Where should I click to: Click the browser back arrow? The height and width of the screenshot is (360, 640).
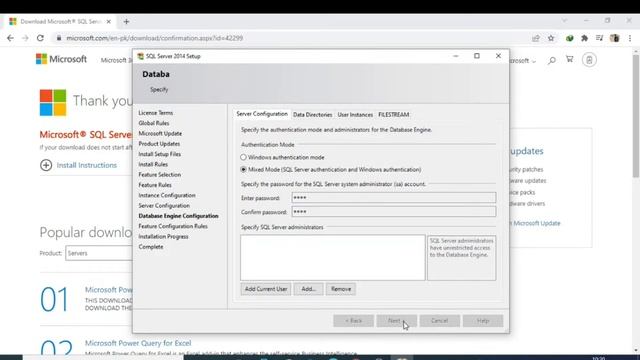click(10, 38)
